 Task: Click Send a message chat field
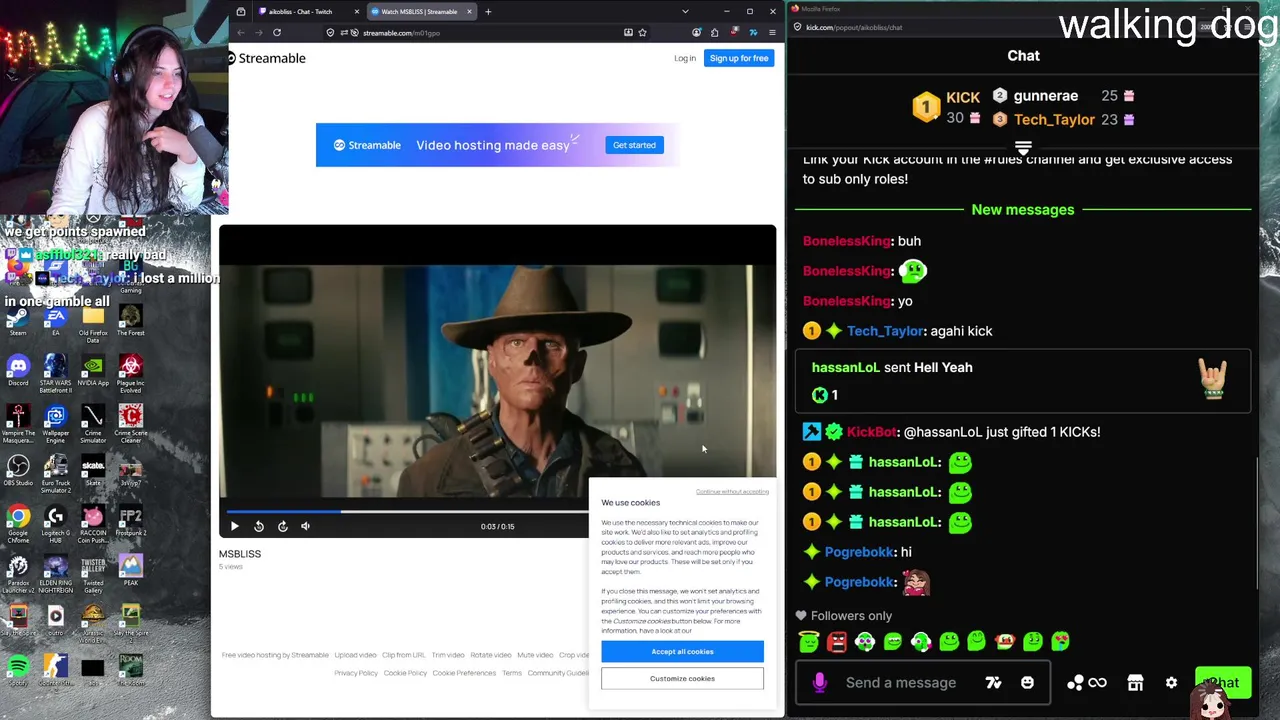click(x=901, y=683)
